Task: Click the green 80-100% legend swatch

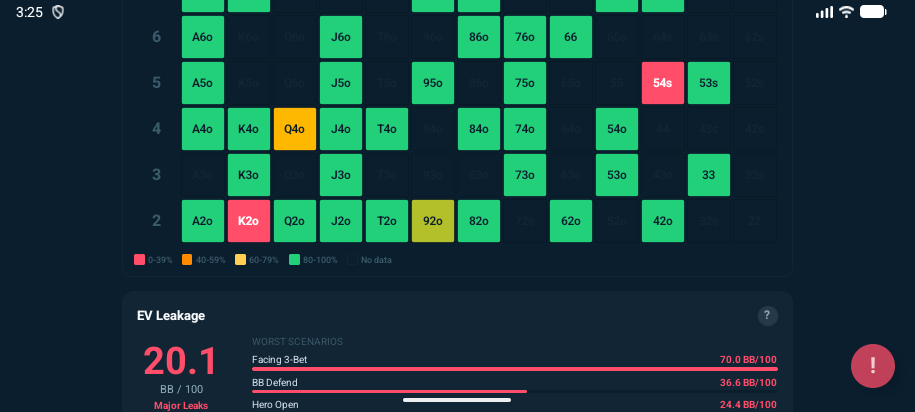Action: (x=294, y=260)
